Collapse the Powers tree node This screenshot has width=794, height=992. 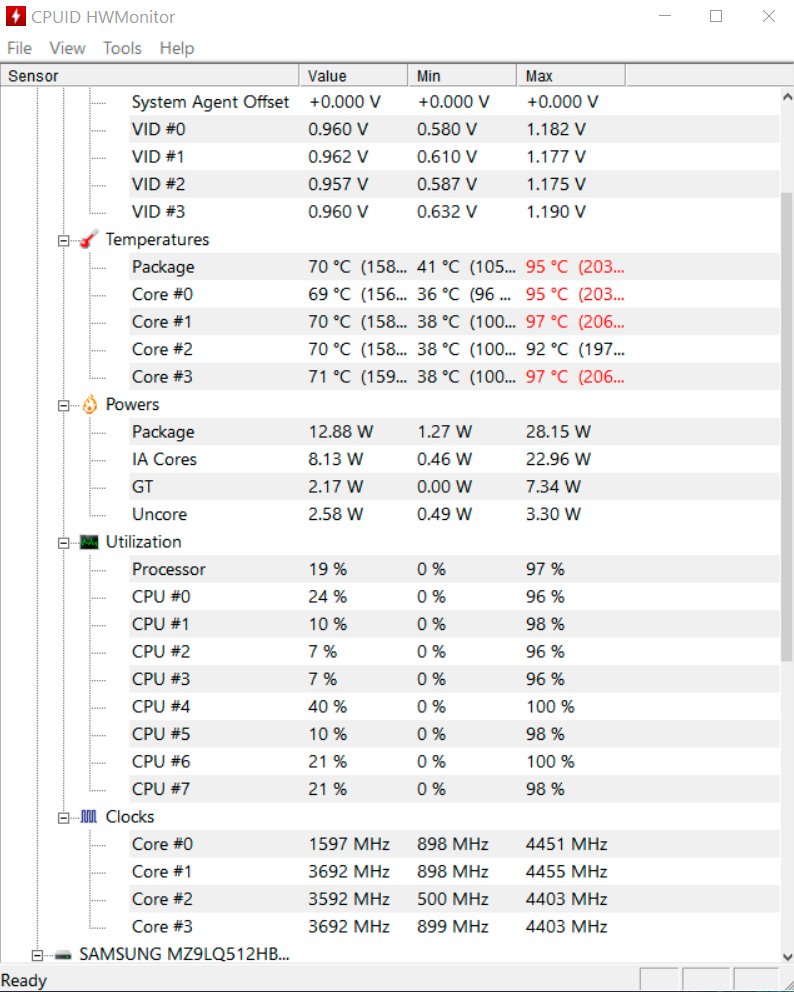click(63, 406)
